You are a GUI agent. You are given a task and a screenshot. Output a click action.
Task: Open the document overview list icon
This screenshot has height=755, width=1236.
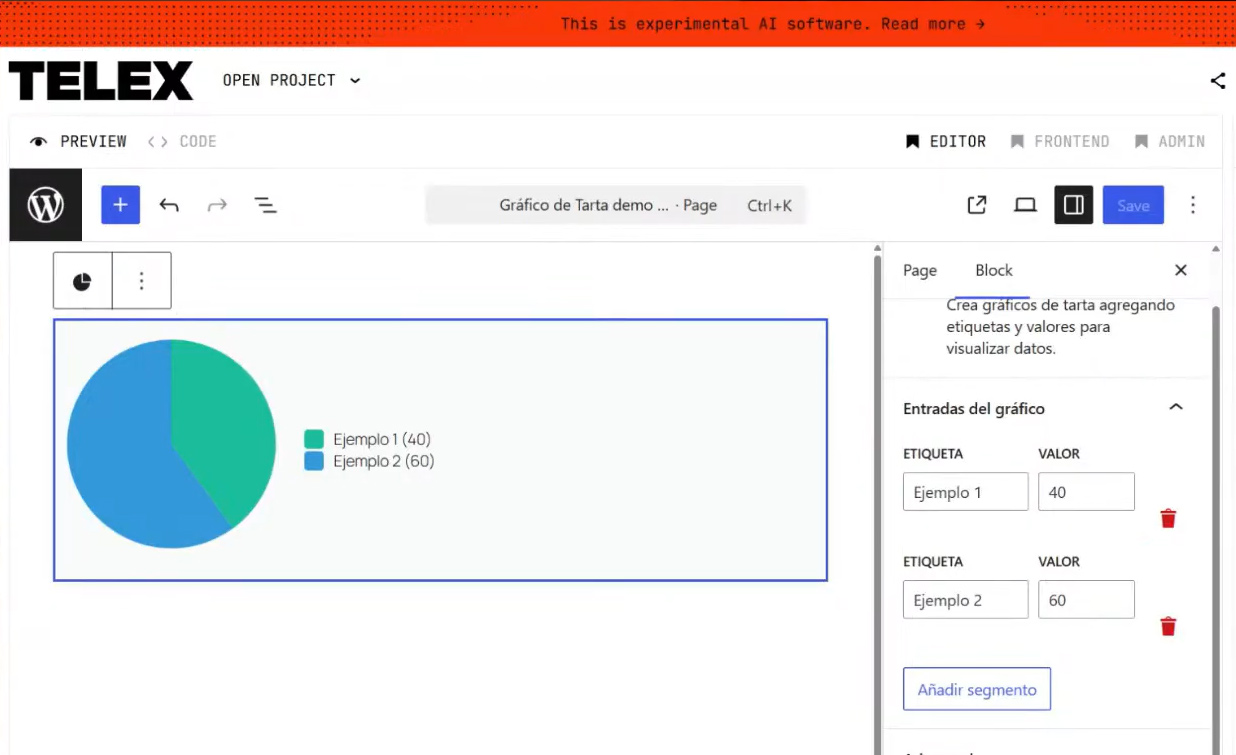[x=264, y=205]
